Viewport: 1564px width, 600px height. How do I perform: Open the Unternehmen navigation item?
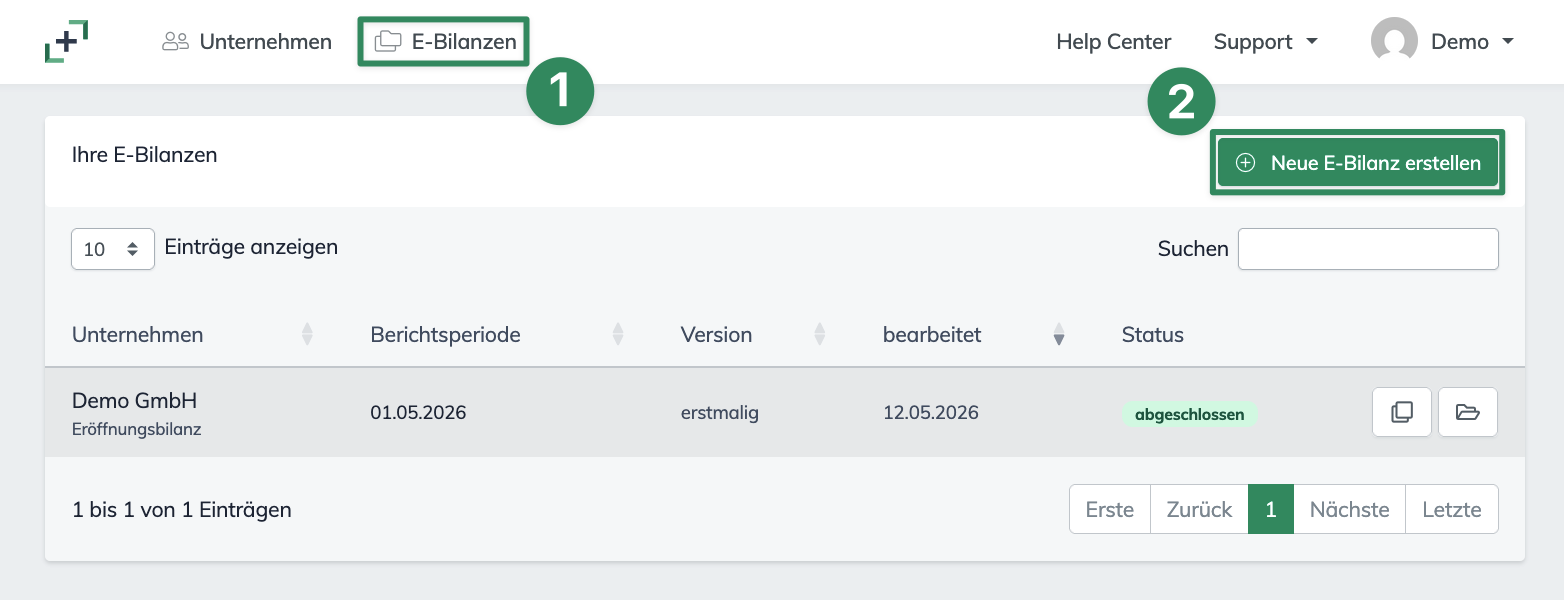coord(247,42)
